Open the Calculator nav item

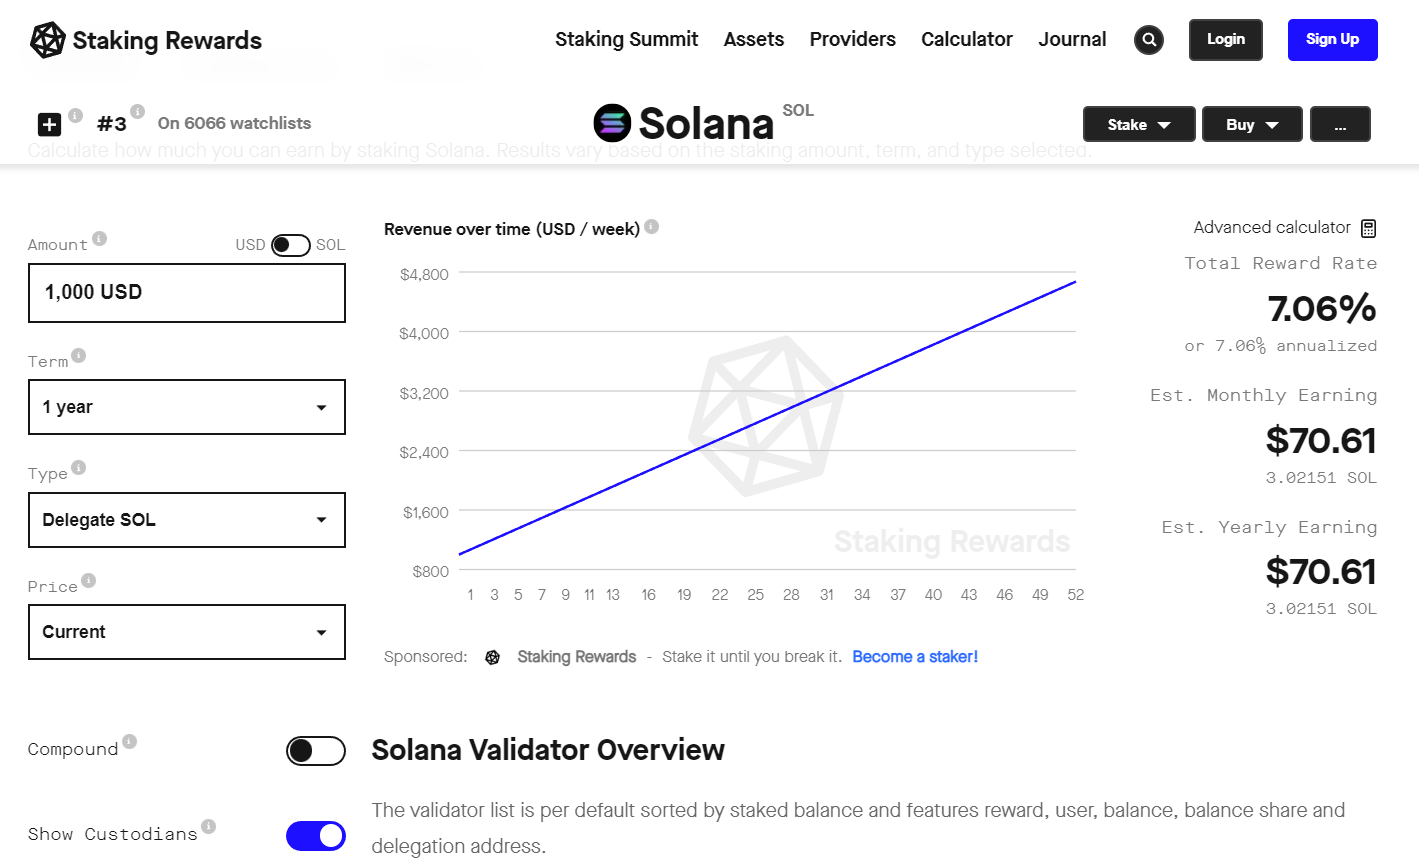tap(967, 39)
